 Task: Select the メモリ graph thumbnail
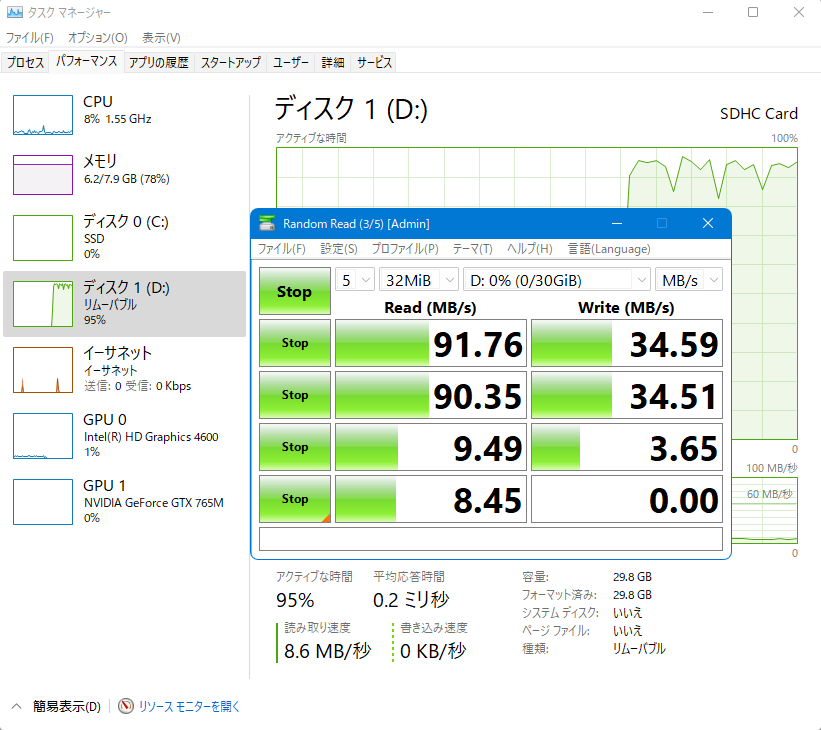point(43,174)
